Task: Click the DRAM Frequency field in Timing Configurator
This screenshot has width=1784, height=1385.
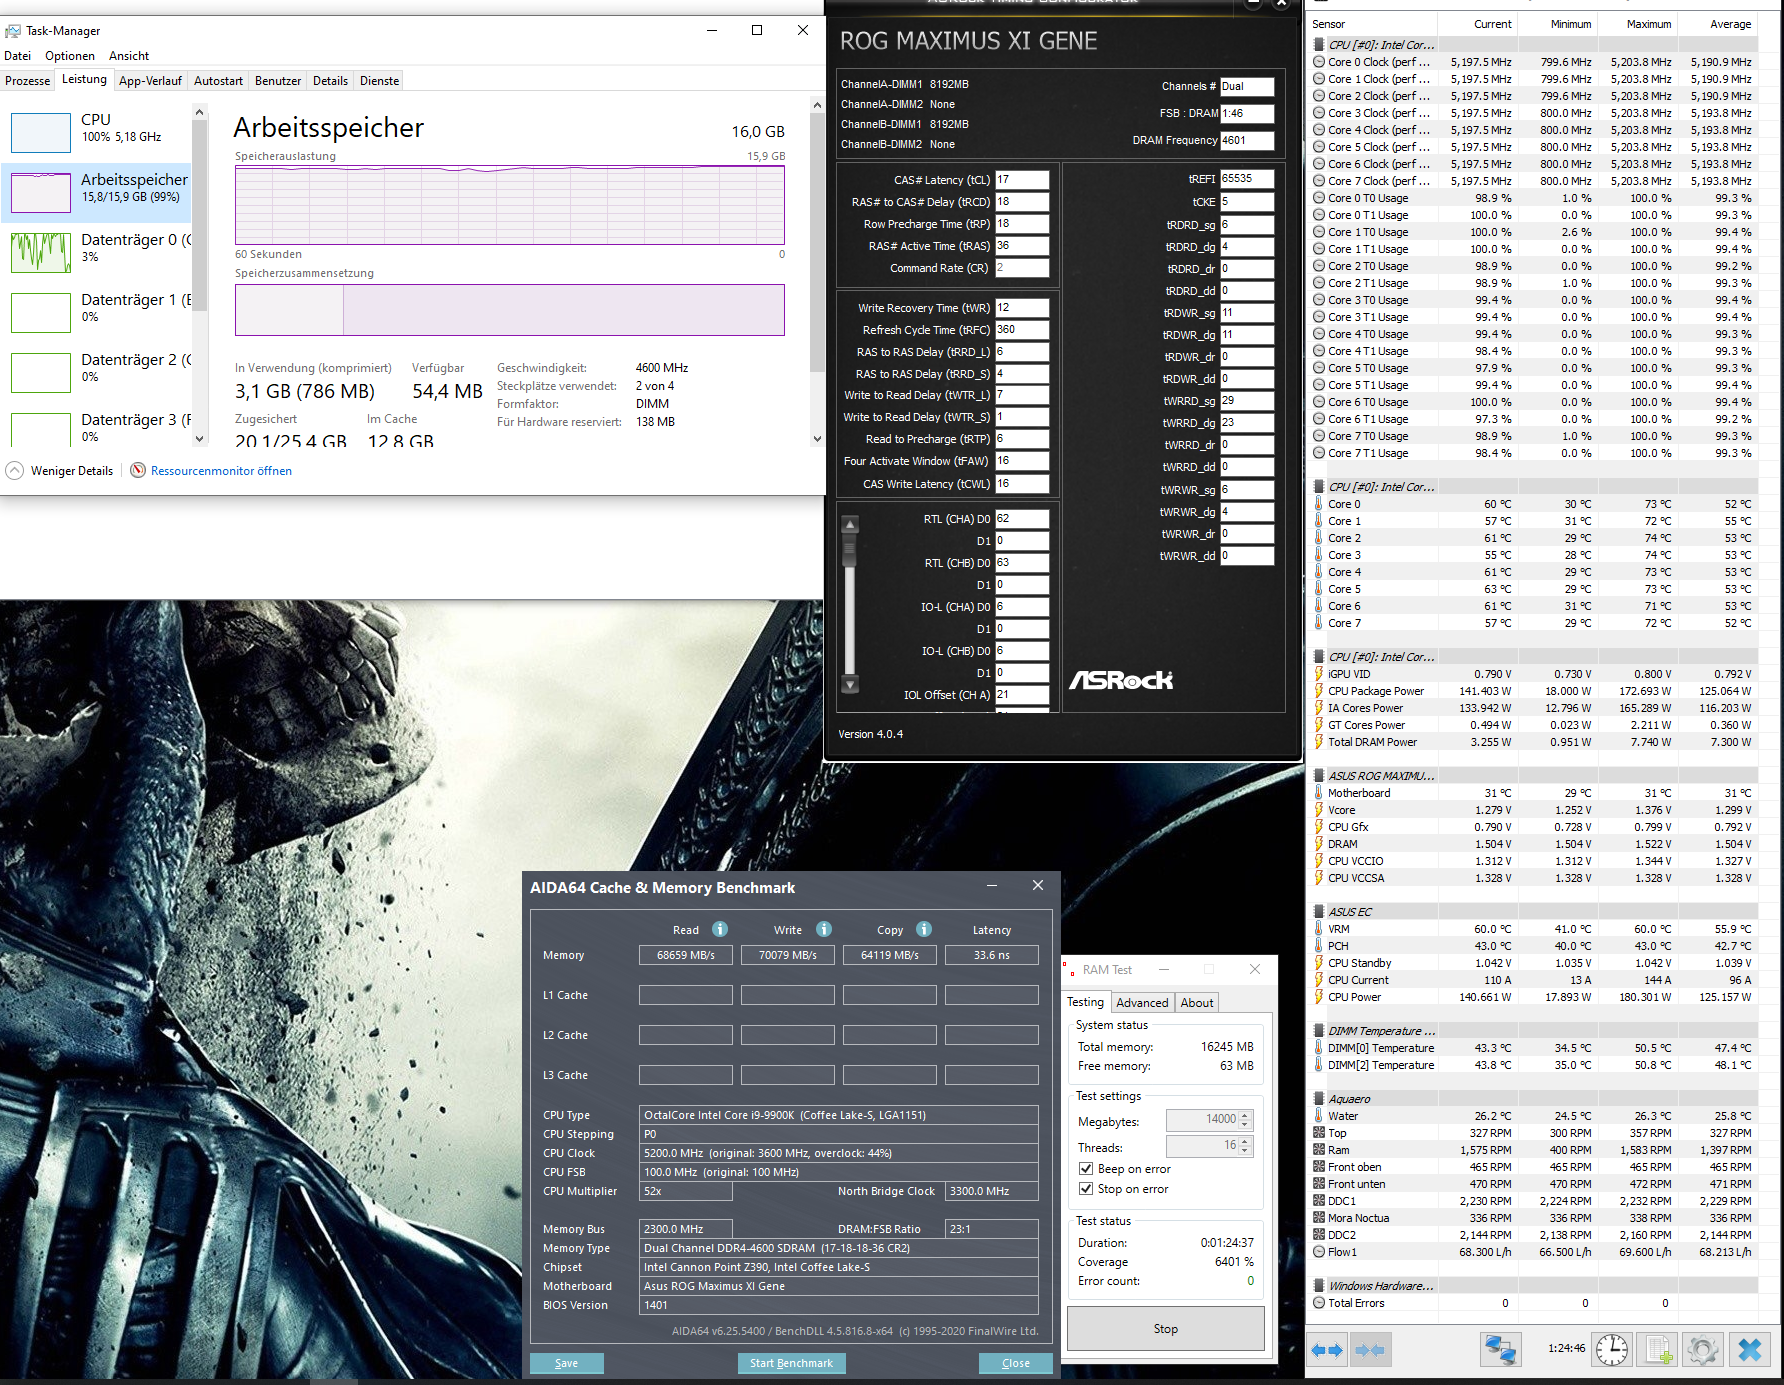Action: (x=1247, y=140)
